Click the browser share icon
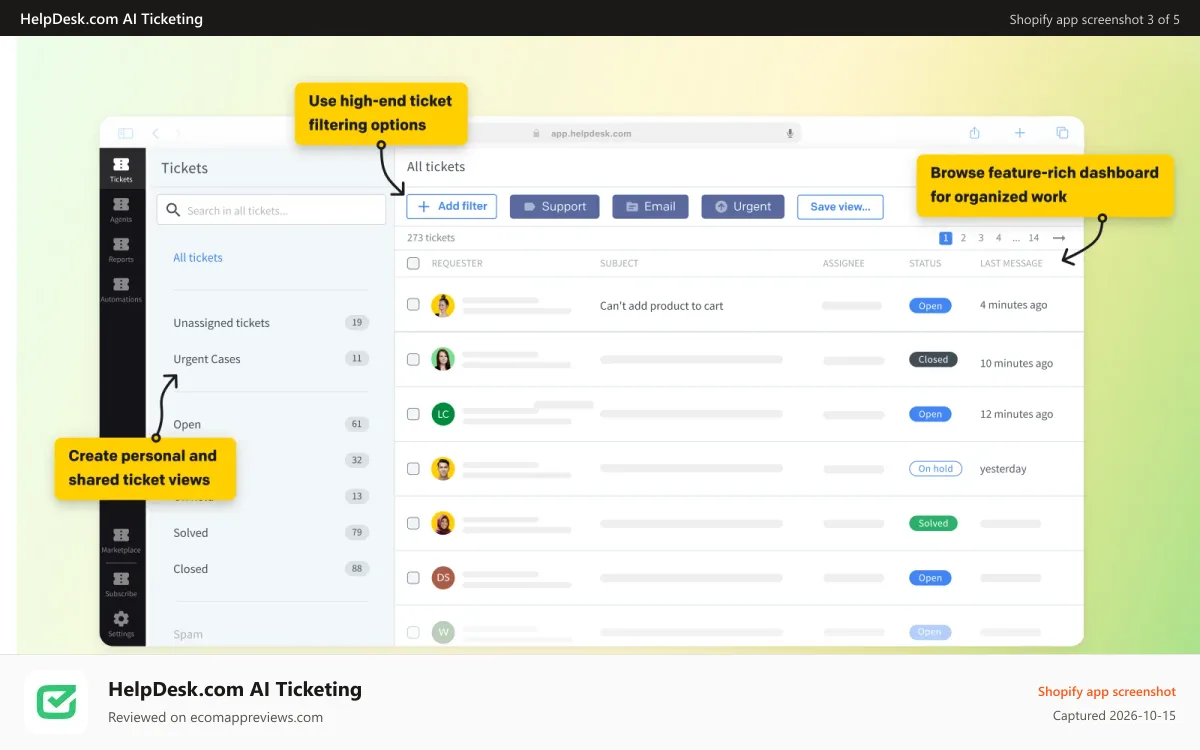 pyautogui.click(x=974, y=133)
